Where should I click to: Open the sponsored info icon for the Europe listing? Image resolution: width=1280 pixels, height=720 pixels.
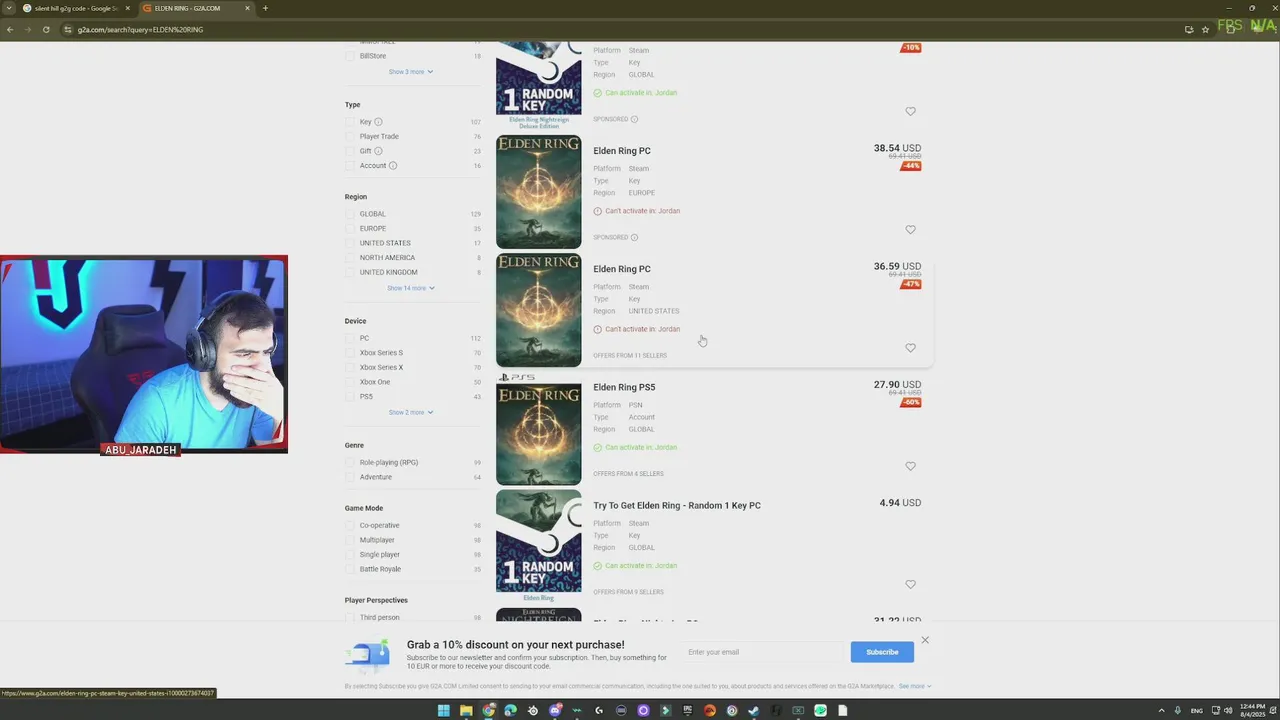[x=634, y=237]
